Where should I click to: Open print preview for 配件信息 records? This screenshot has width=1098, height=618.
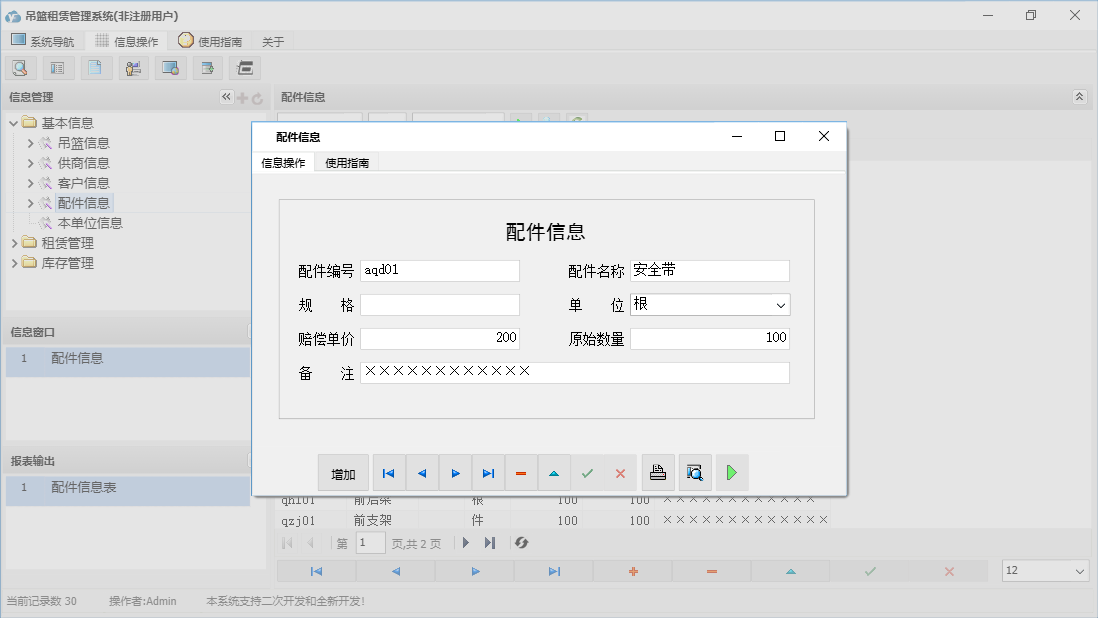(x=694, y=472)
